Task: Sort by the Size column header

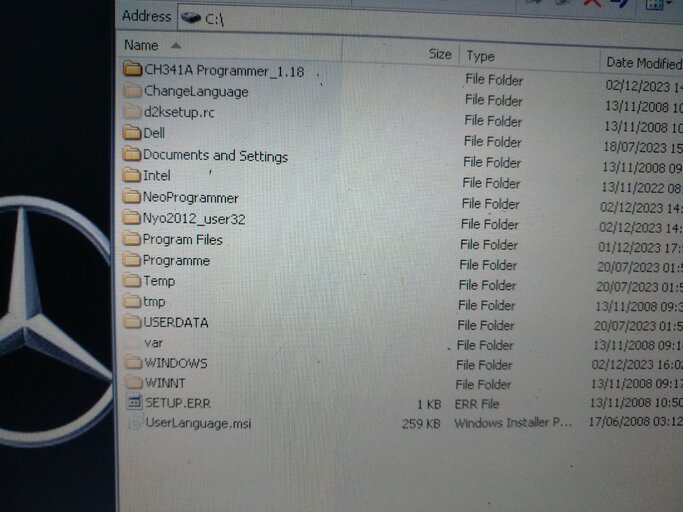Action: [x=401, y=53]
